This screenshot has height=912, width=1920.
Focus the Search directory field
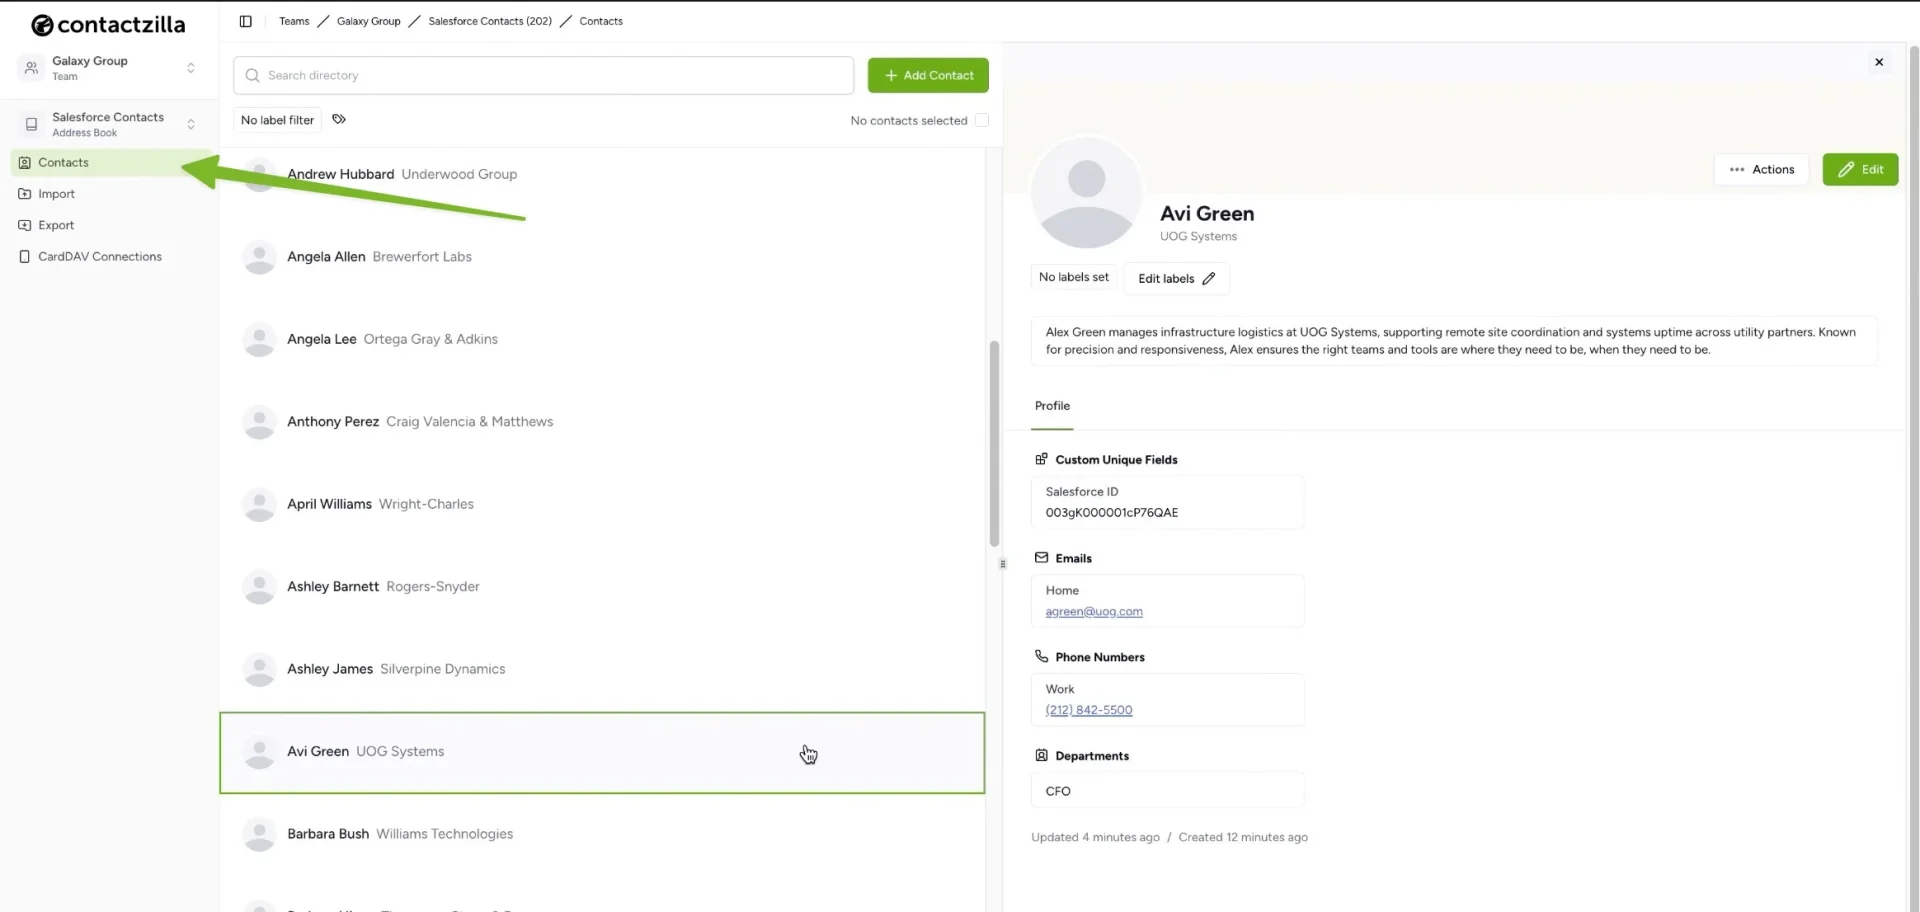[543, 75]
